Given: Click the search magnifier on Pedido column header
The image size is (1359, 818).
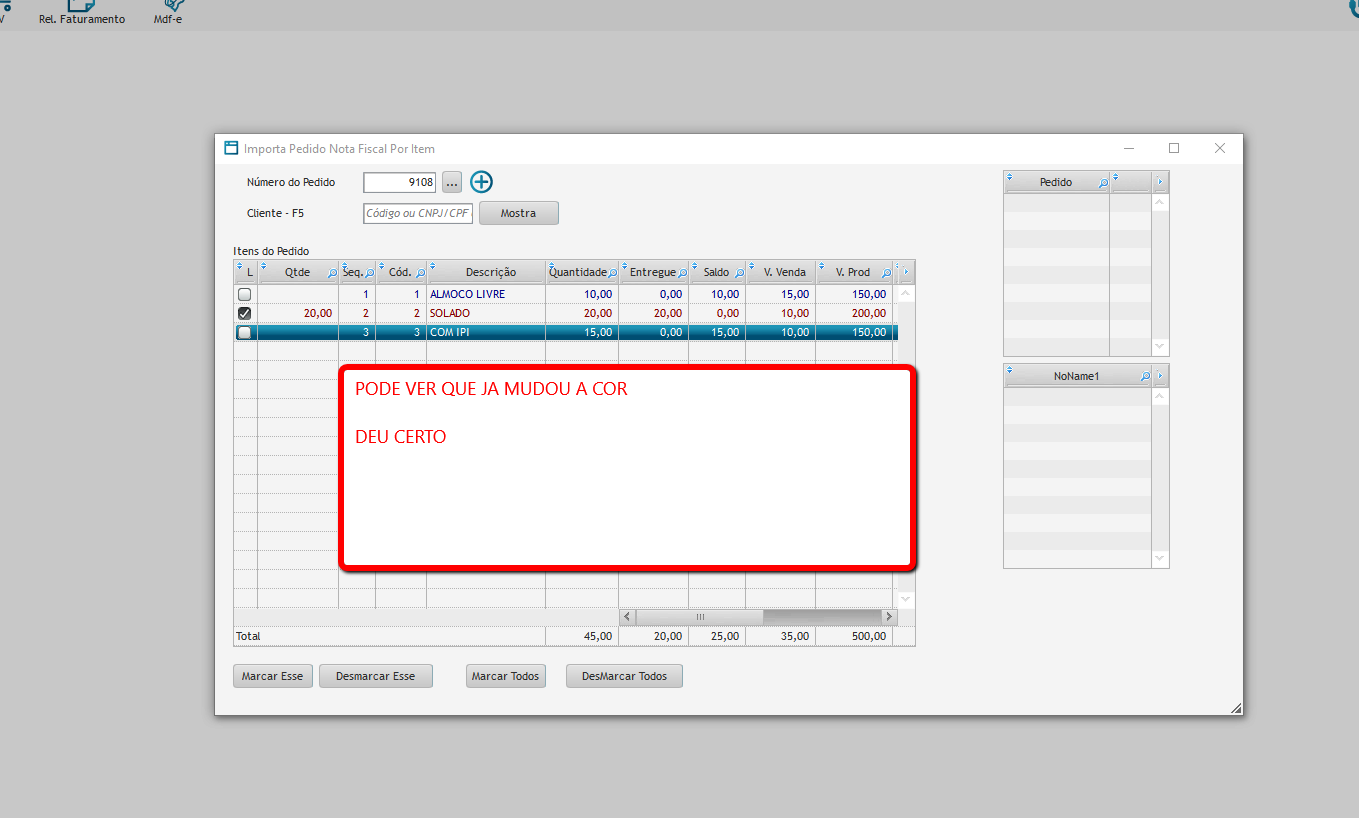Looking at the screenshot, I should tap(1101, 181).
